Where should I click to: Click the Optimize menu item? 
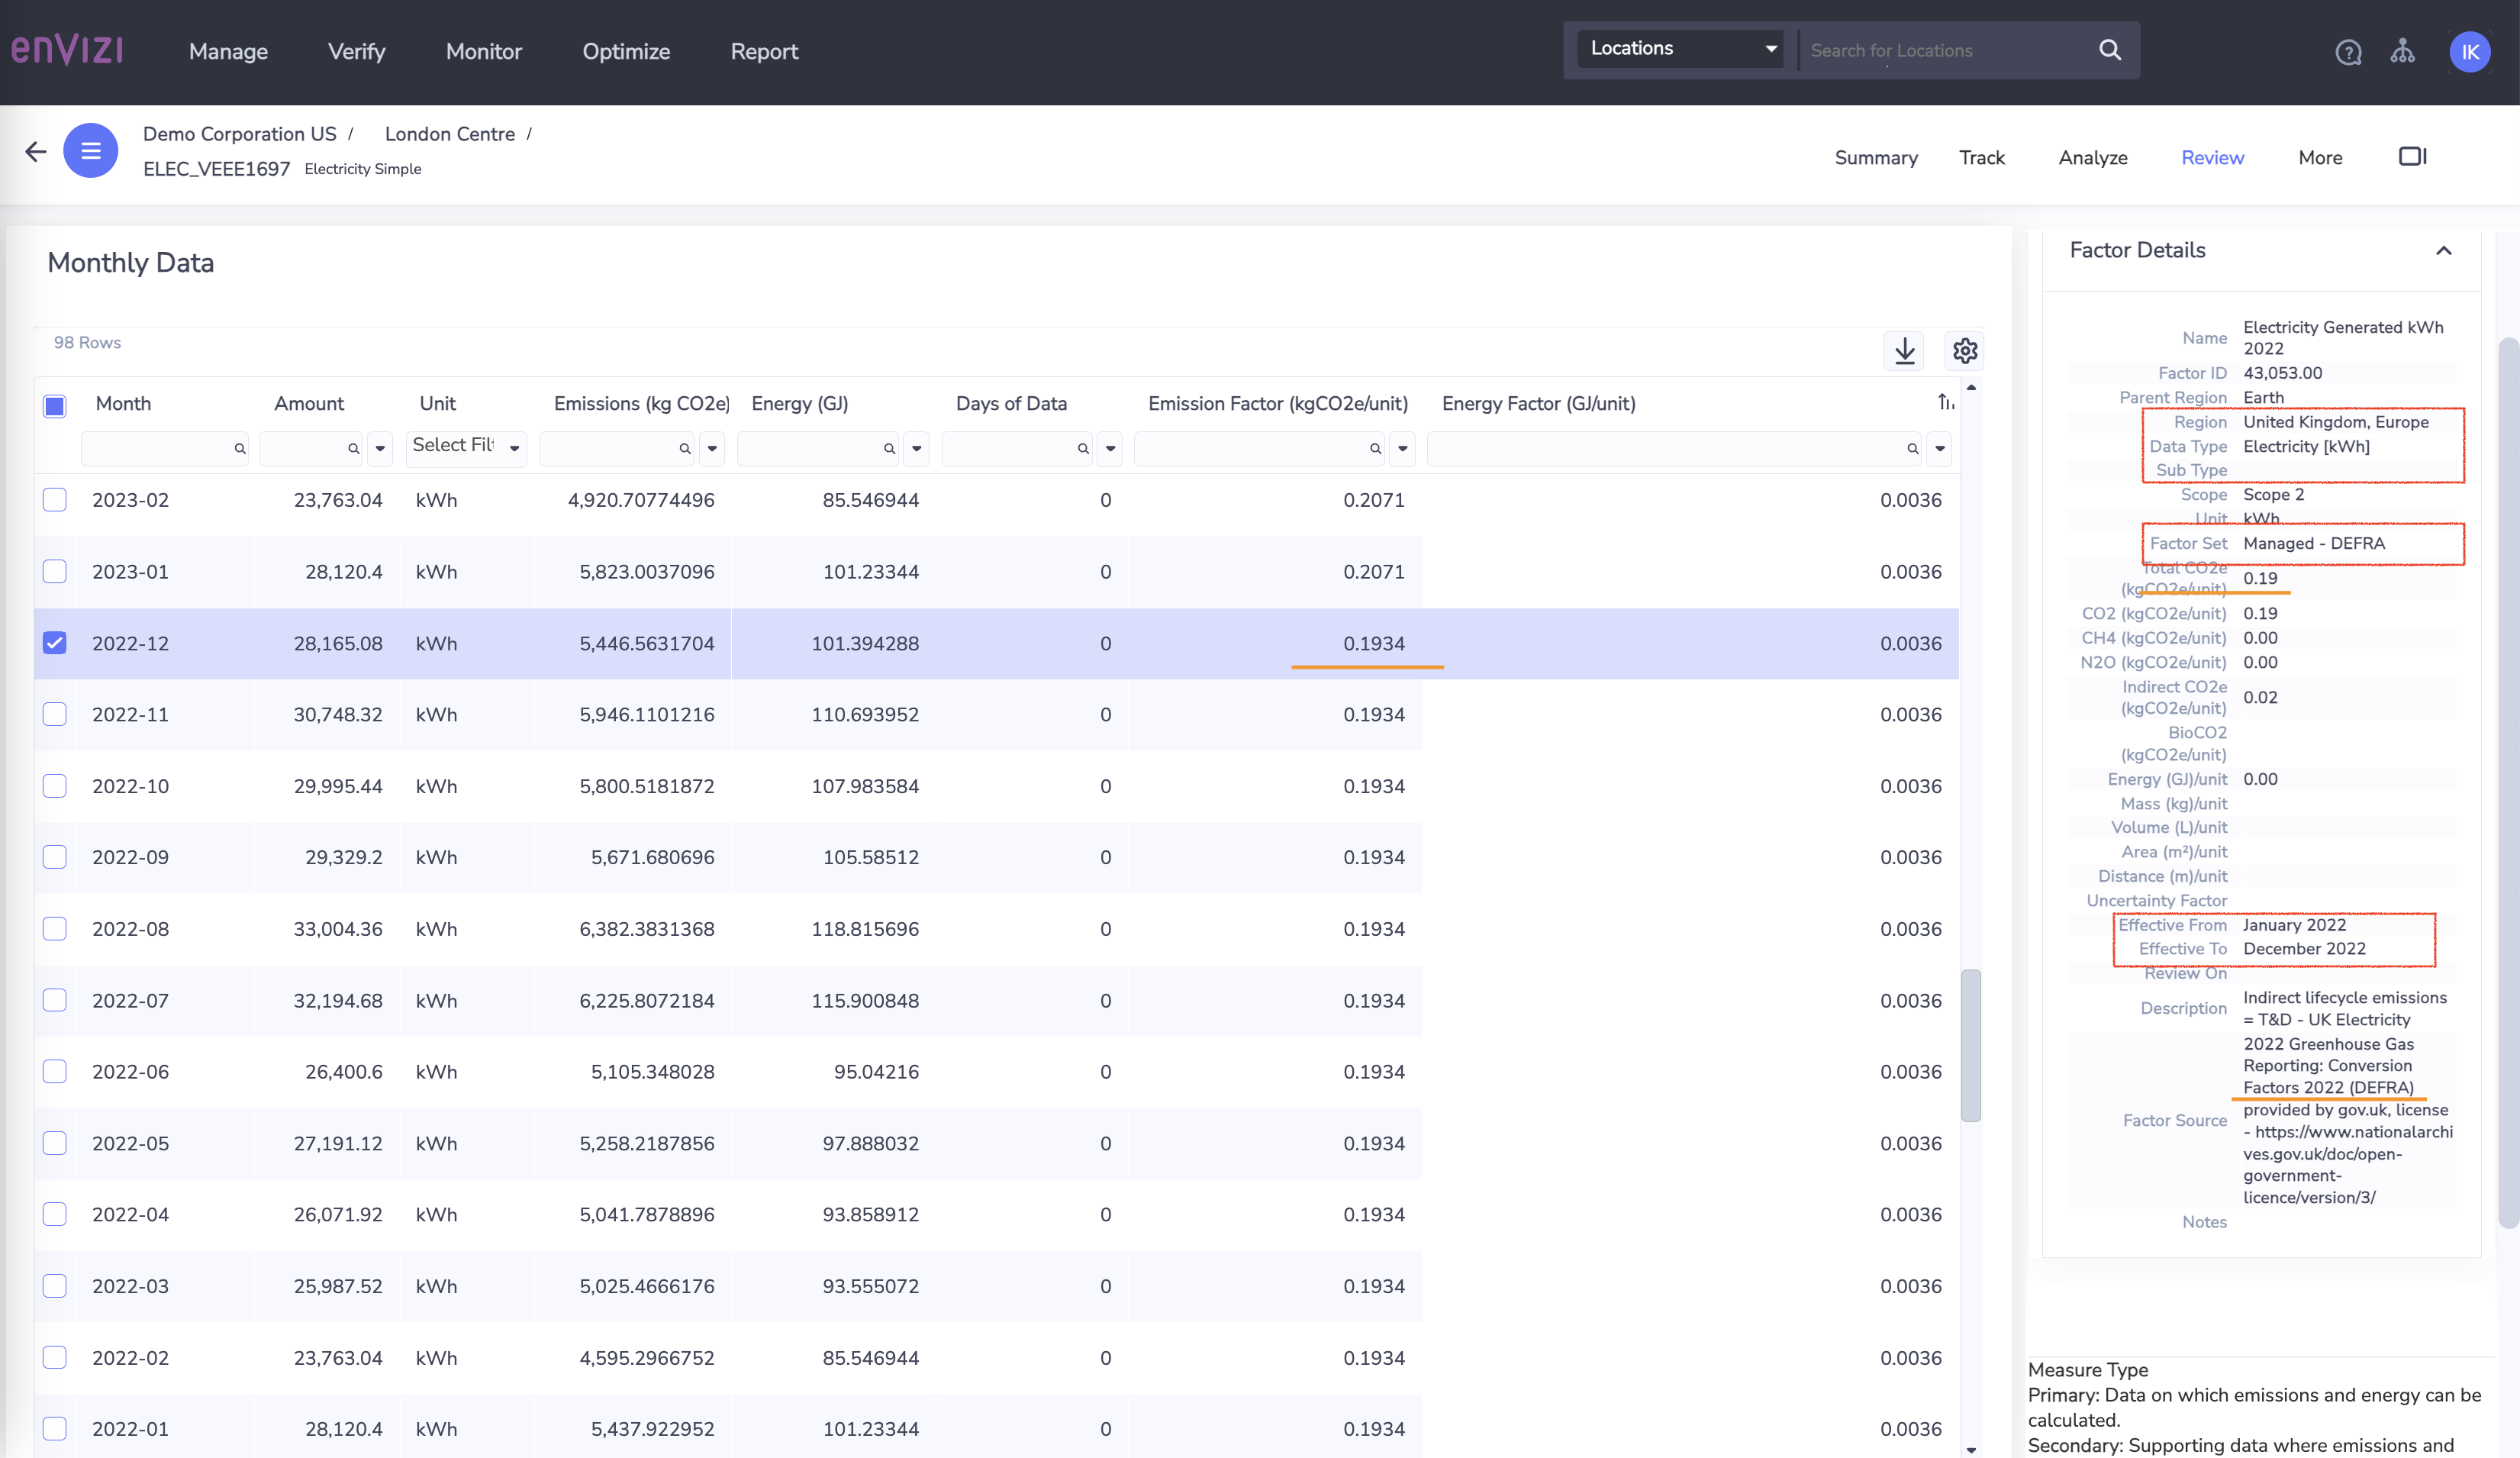click(626, 49)
